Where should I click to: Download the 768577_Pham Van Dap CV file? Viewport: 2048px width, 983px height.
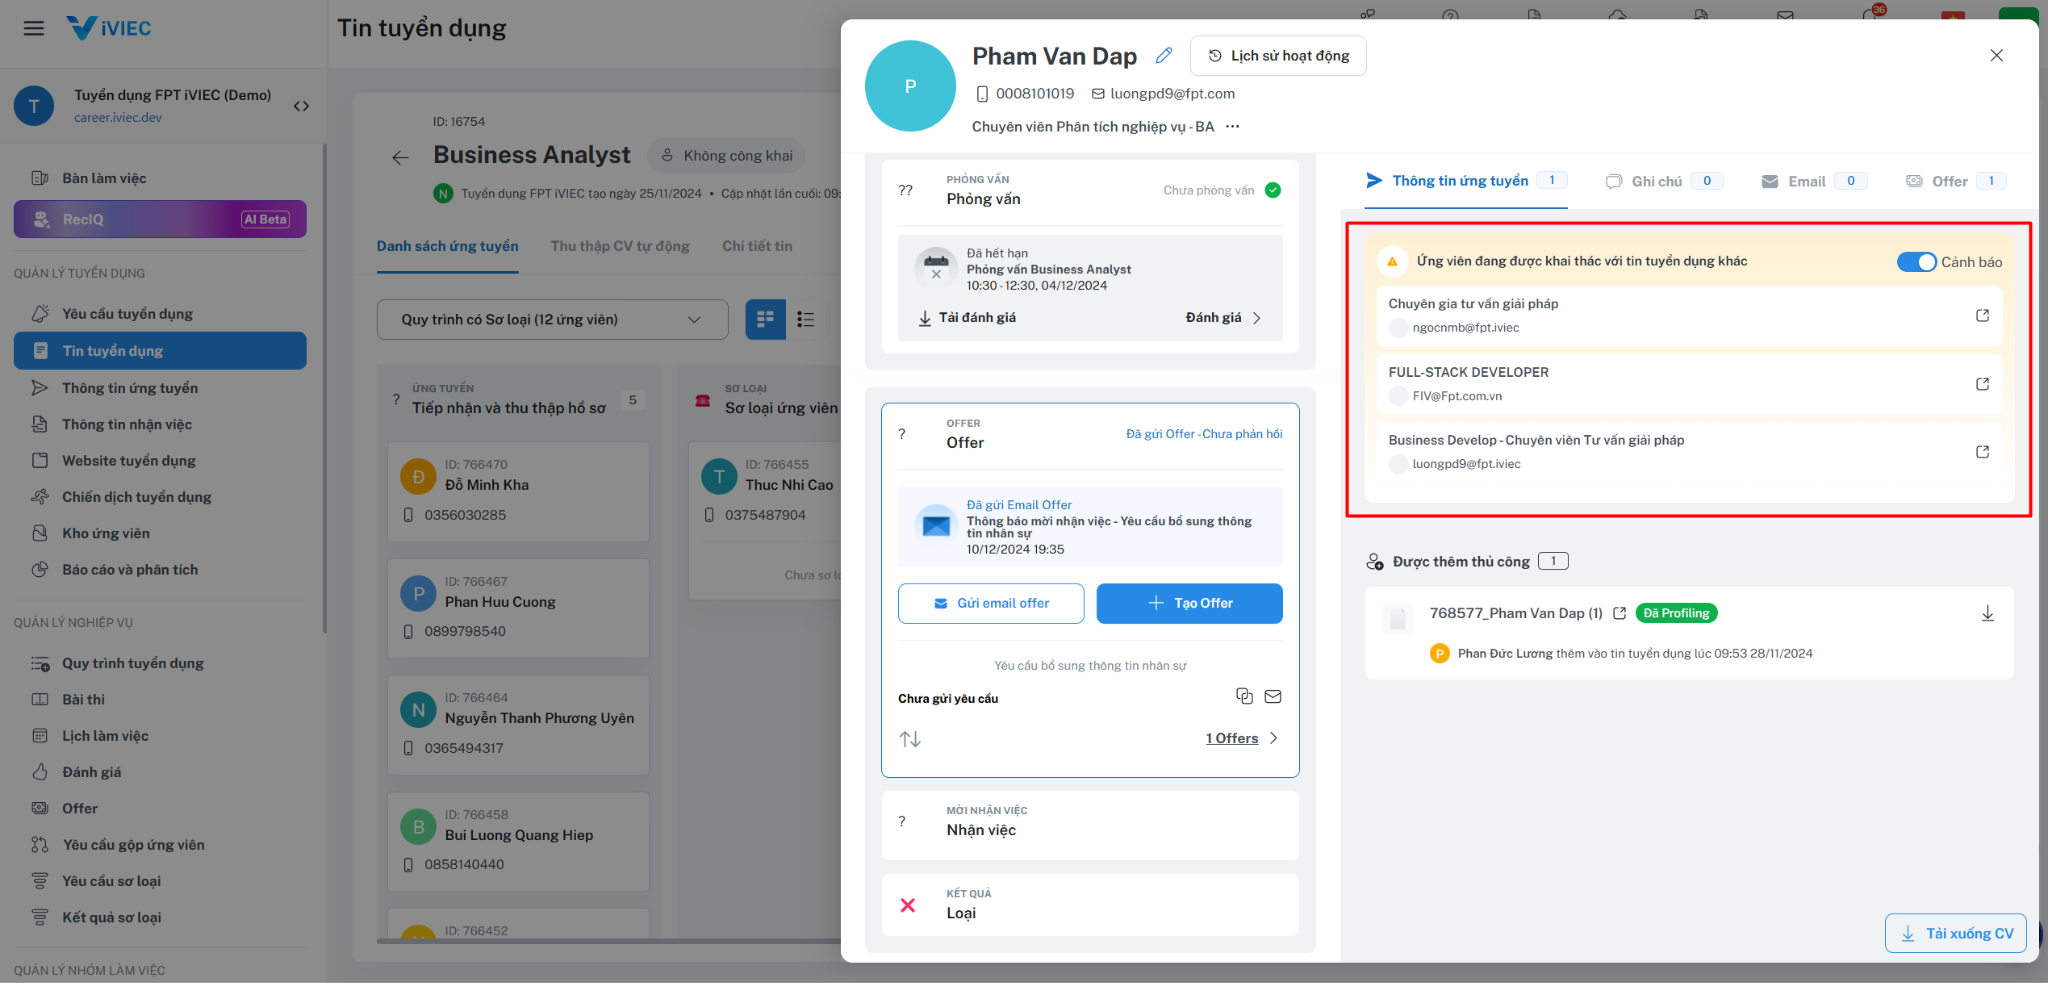tap(1987, 614)
